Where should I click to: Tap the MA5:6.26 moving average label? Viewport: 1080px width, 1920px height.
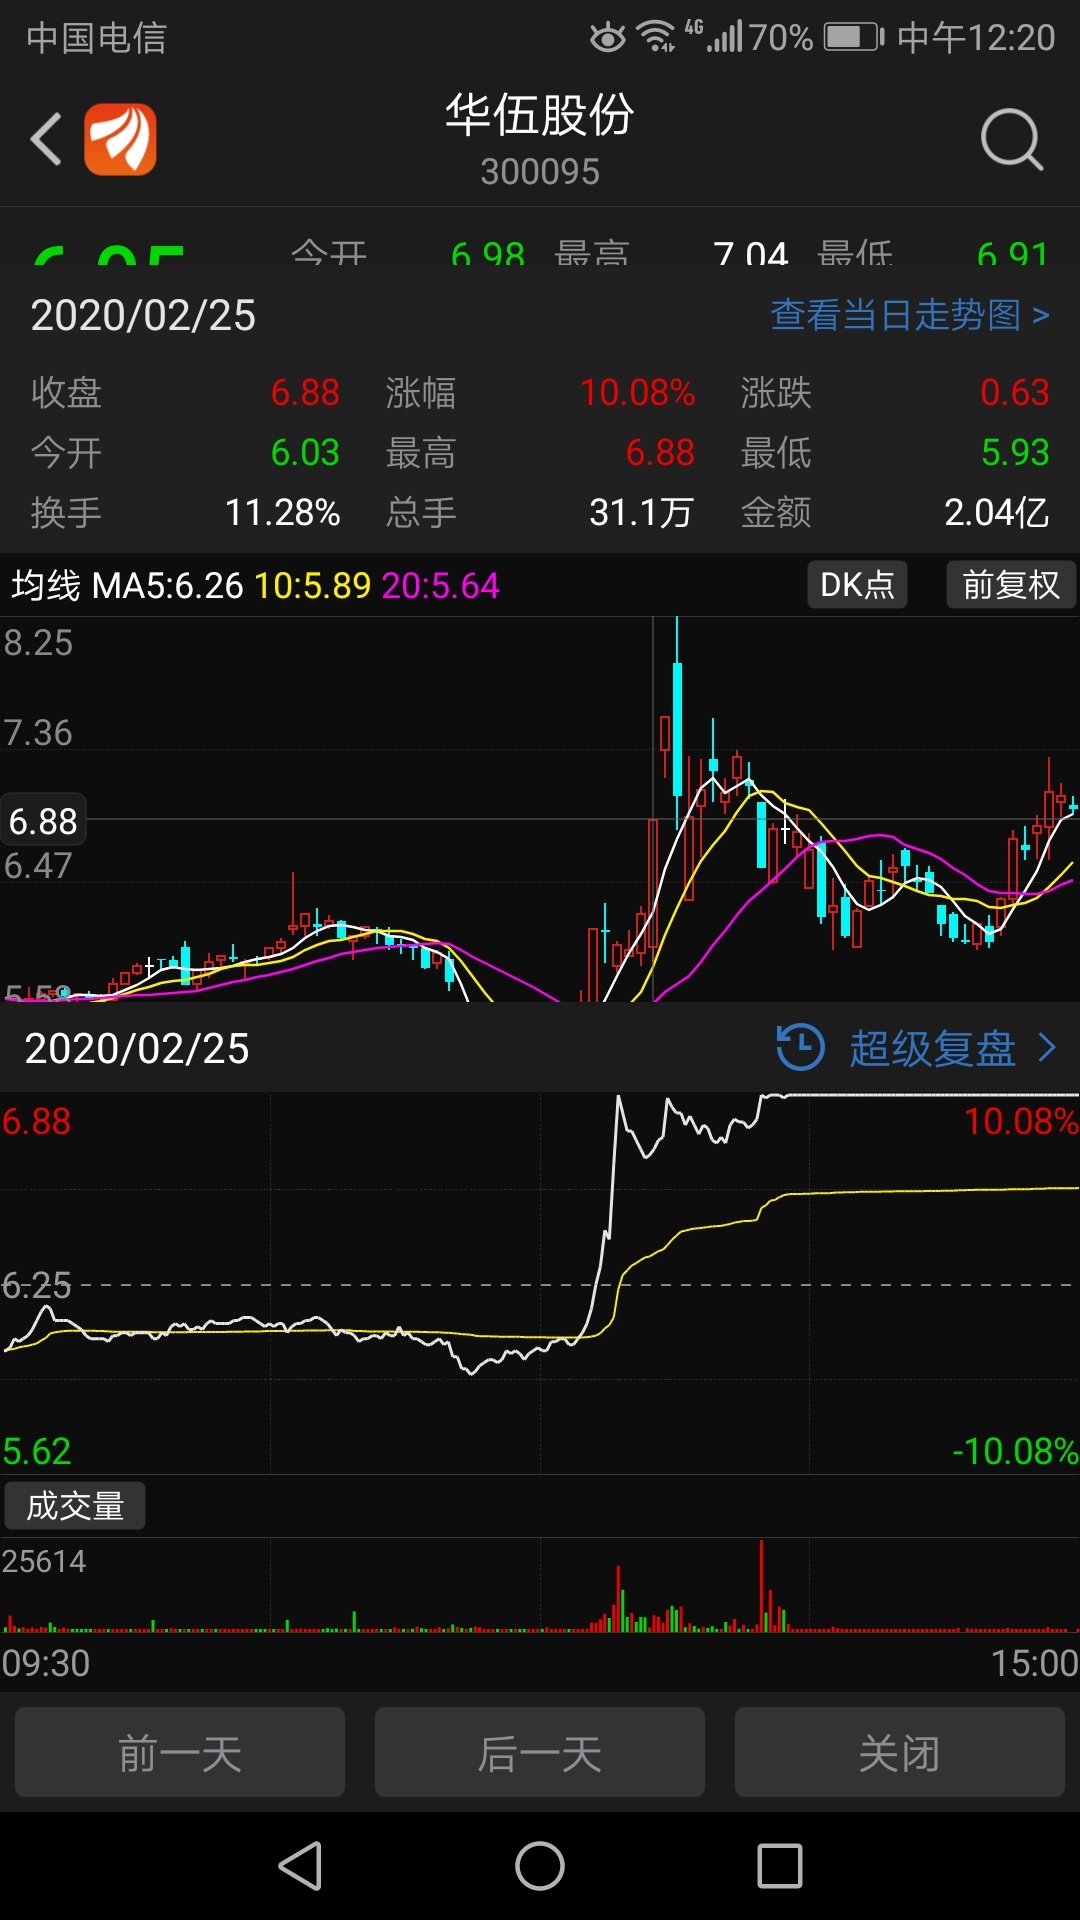(167, 586)
